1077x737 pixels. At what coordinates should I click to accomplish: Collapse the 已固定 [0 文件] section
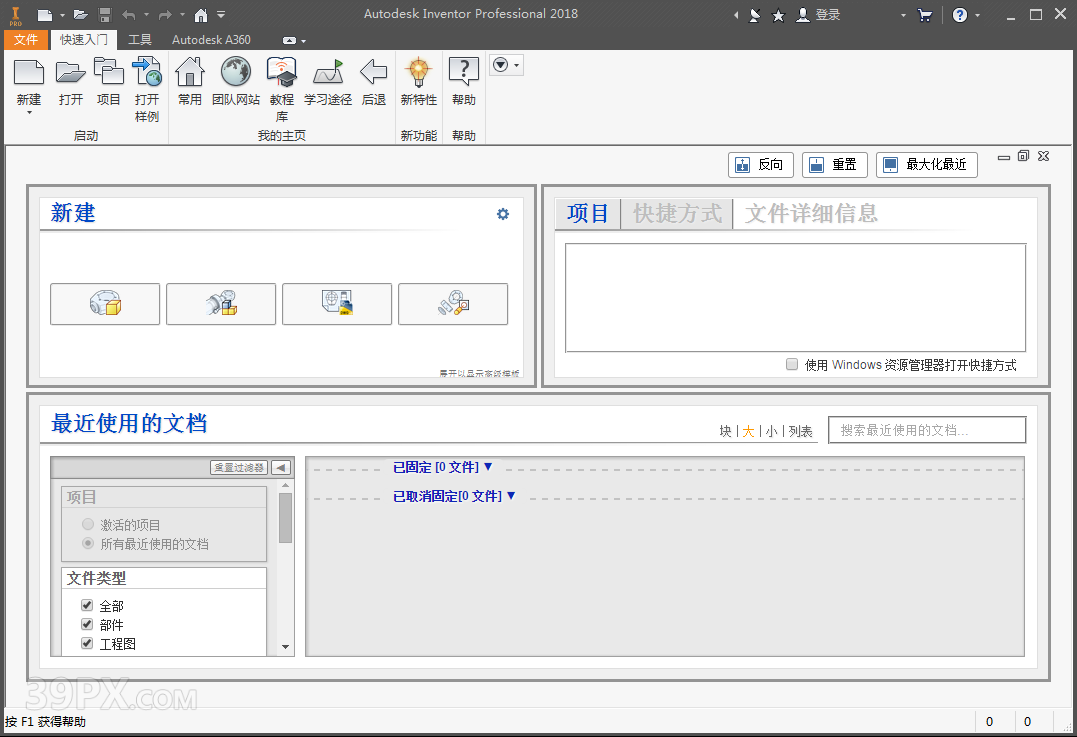[x=488, y=466]
